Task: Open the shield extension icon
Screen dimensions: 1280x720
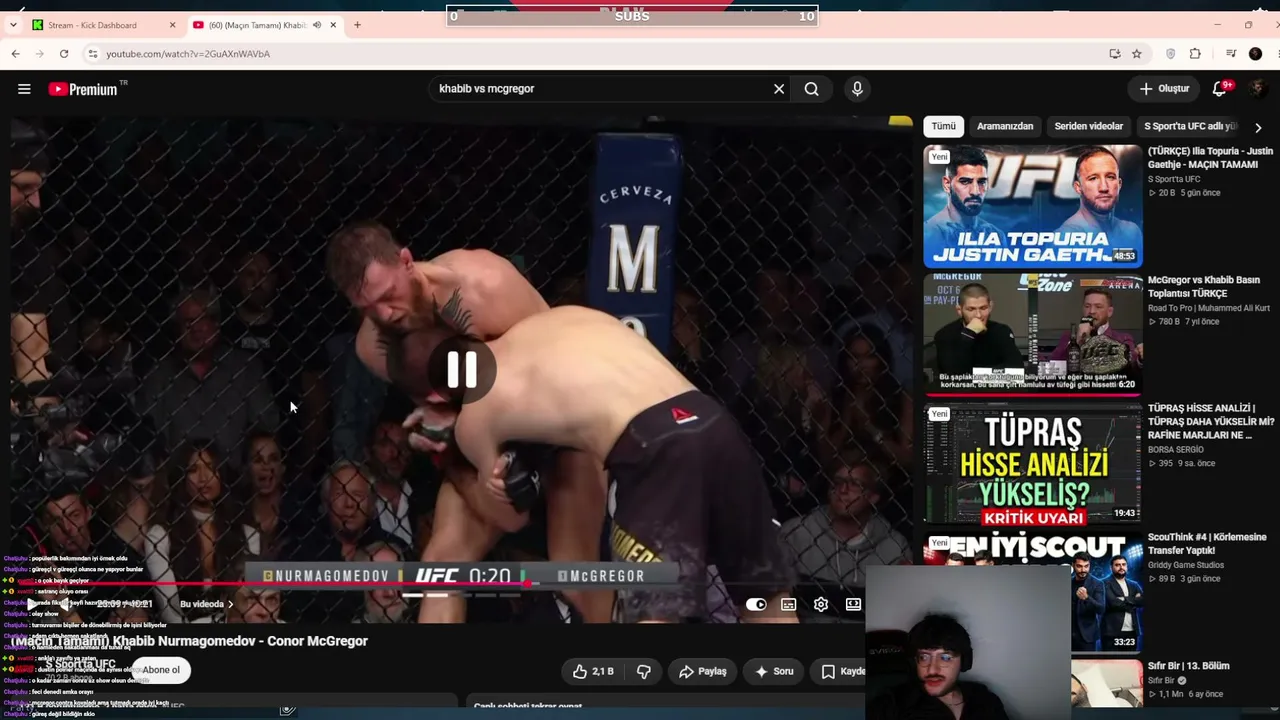Action: pyautogui.click(x=1171, y=54)
